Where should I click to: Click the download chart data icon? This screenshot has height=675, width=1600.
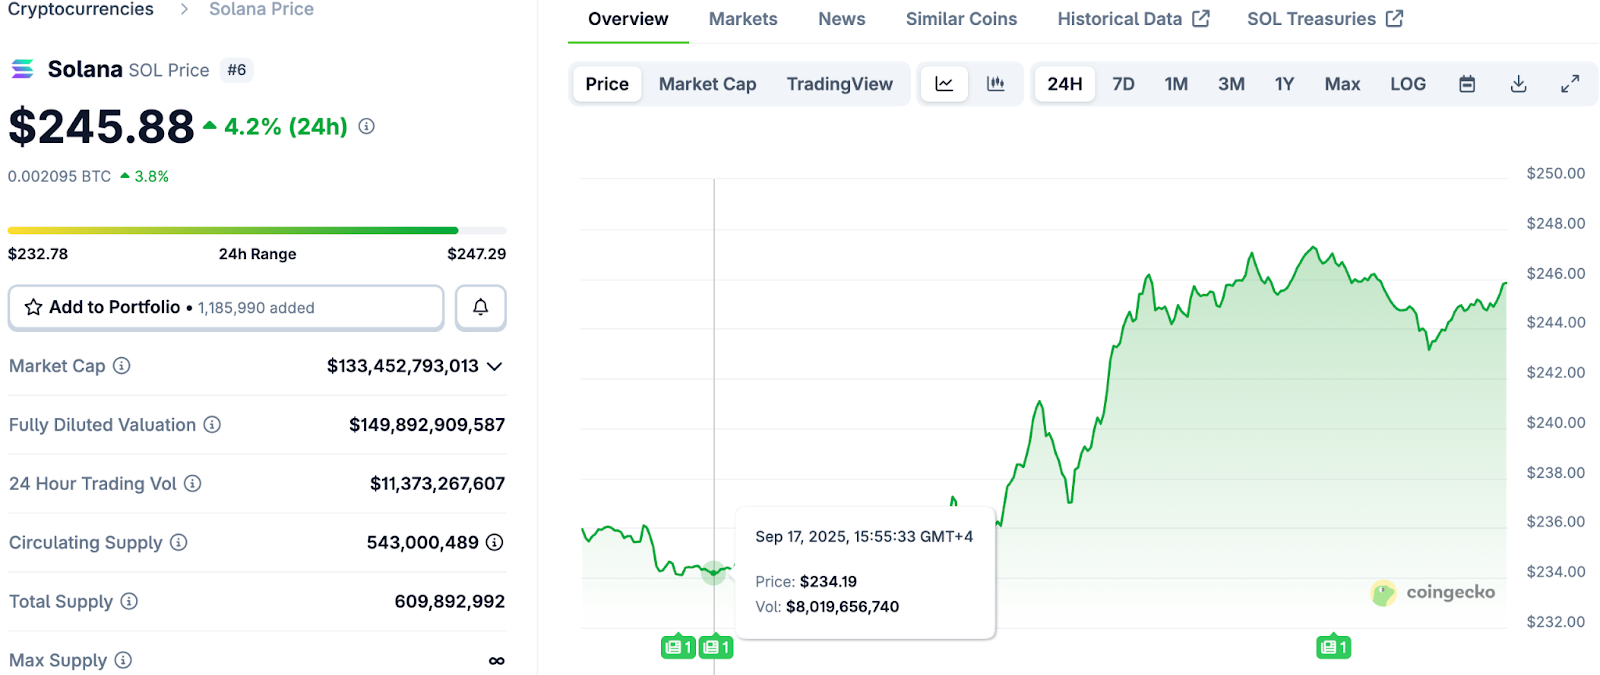coord(1518,84)
